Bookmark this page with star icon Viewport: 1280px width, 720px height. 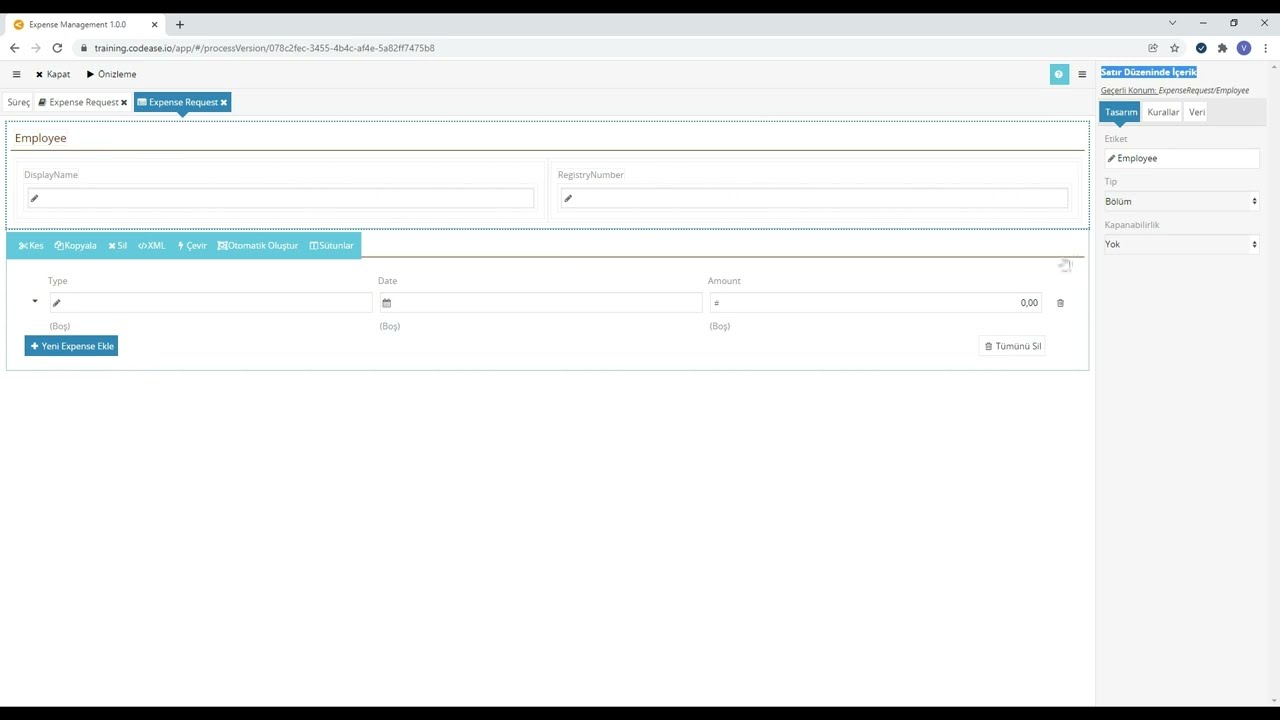[1175, 48]
